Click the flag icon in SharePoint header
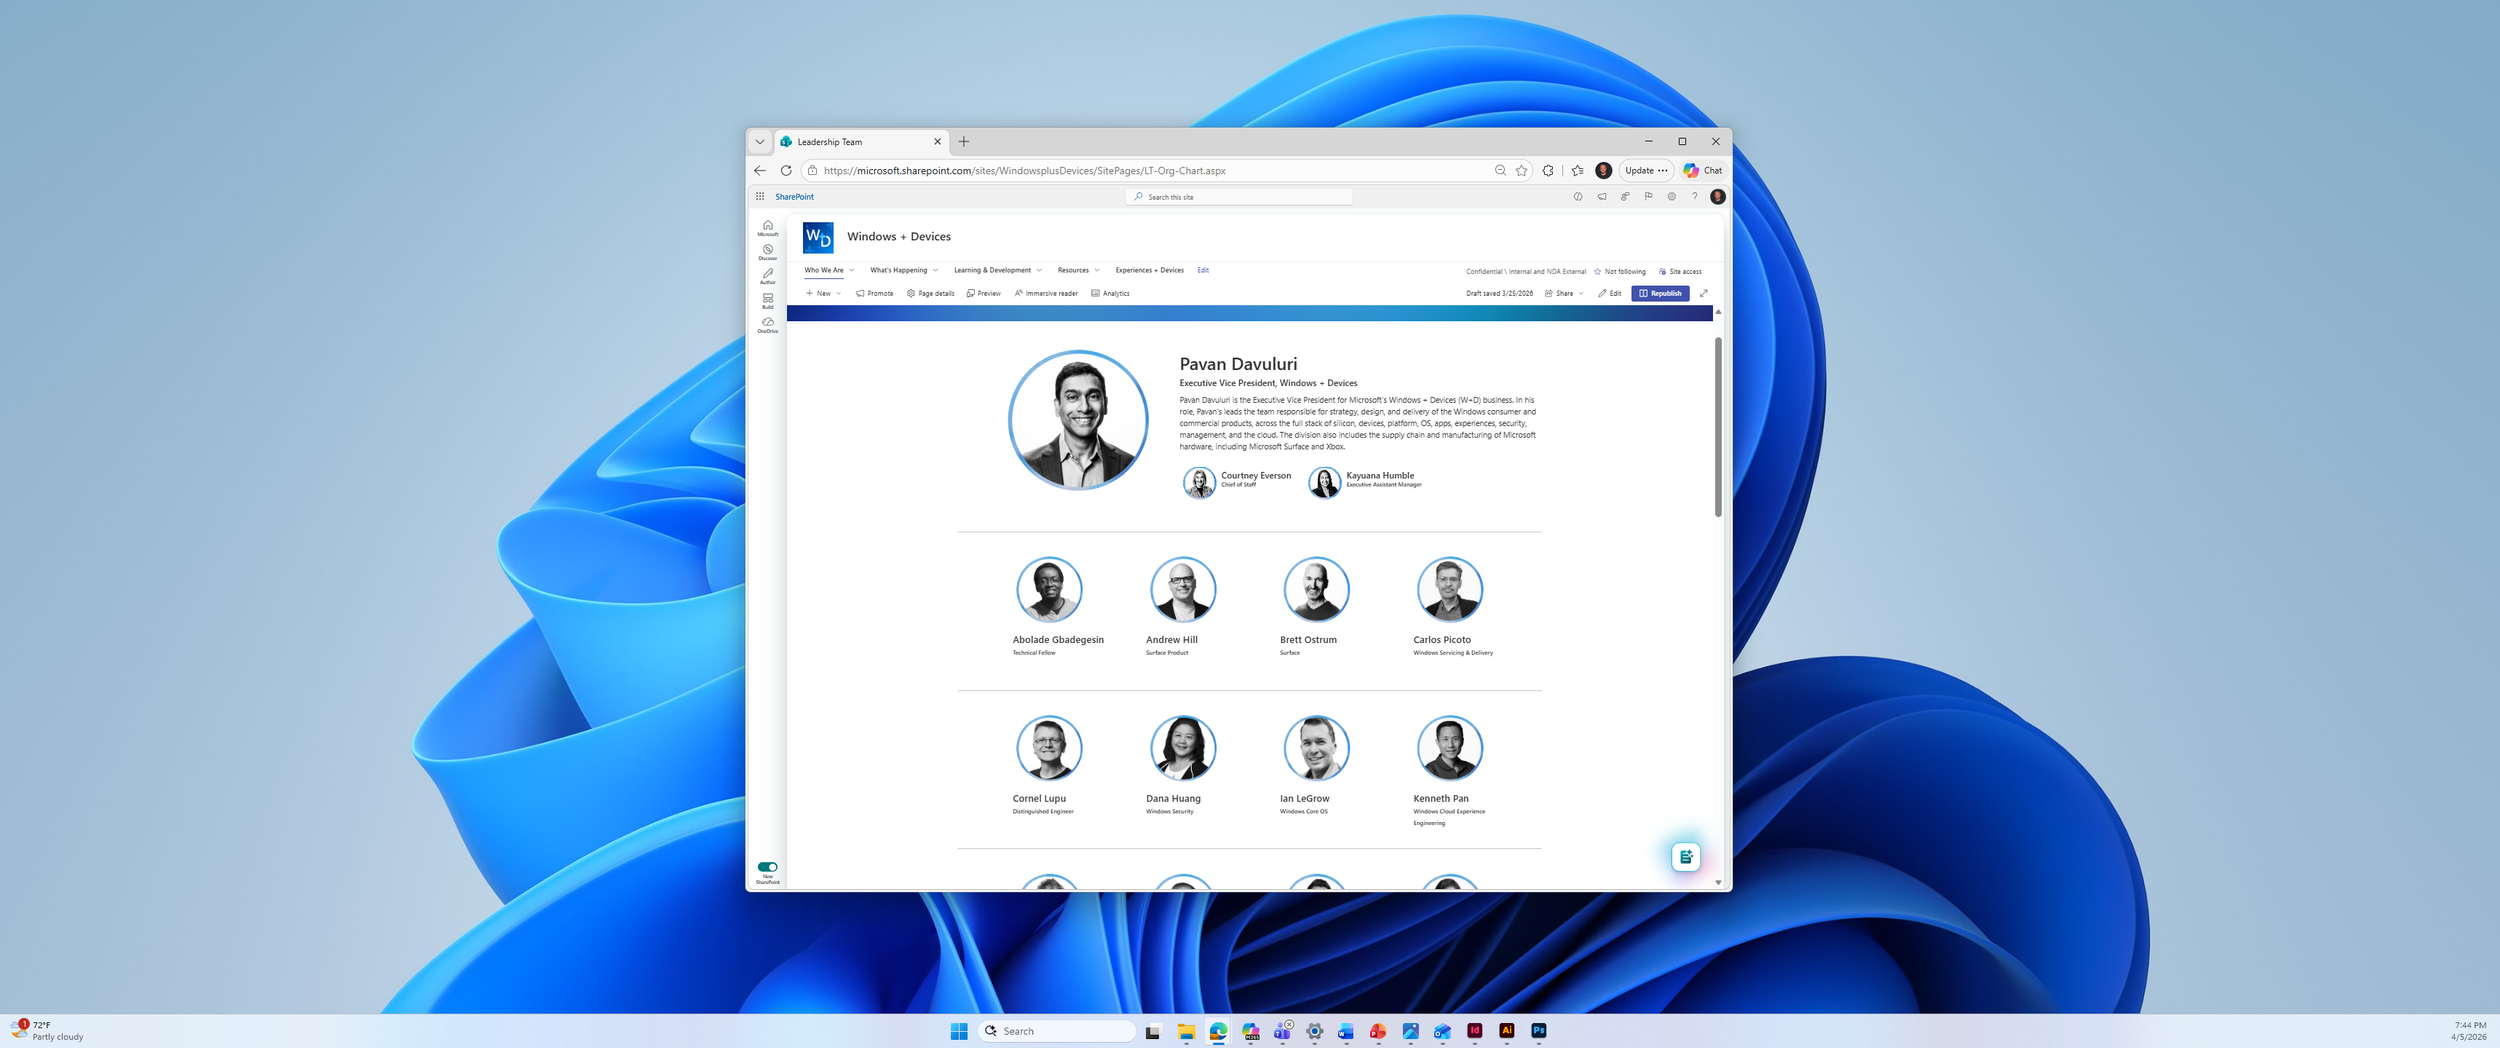 point(1648,197)
